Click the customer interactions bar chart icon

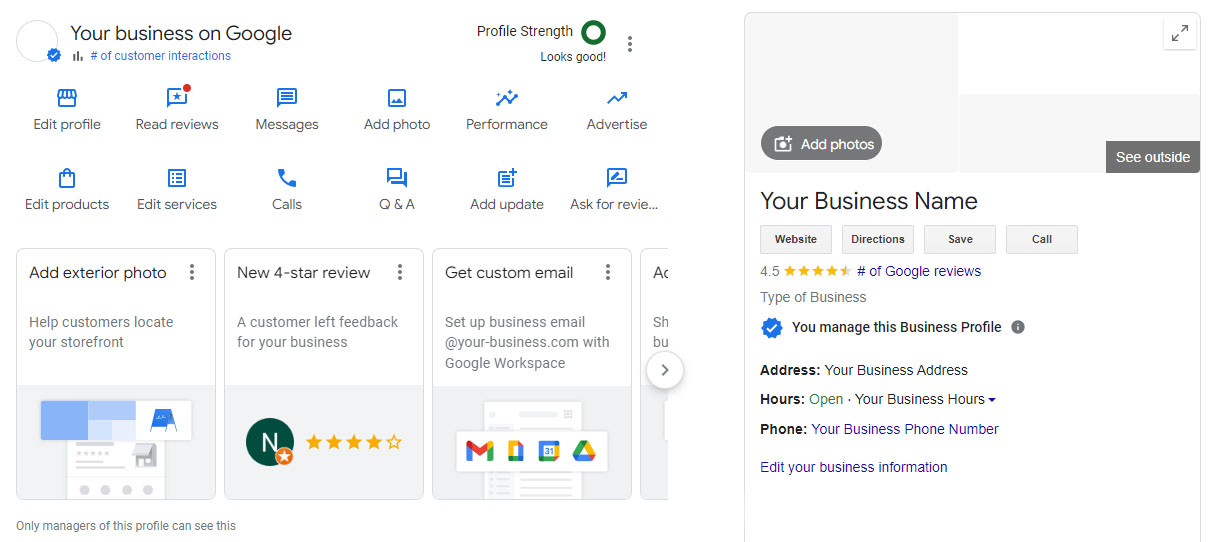coord(77,56)
